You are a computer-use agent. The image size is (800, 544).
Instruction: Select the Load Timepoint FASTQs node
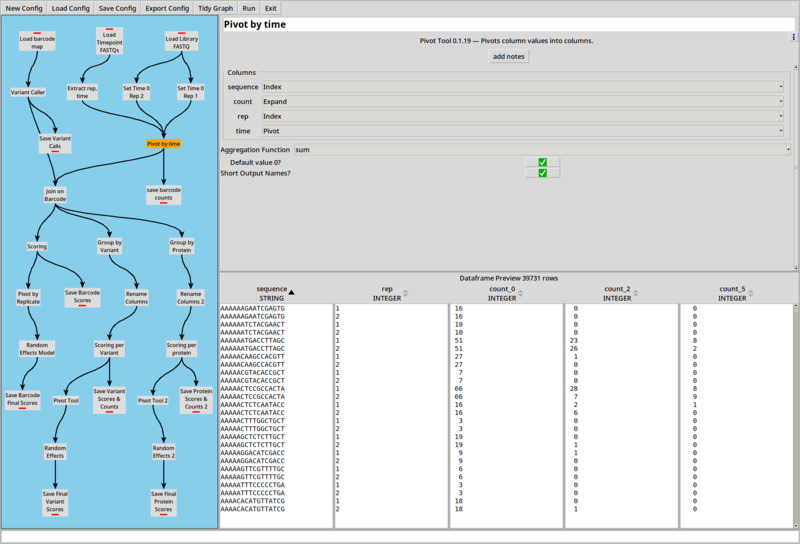click(x=109, y=41)
